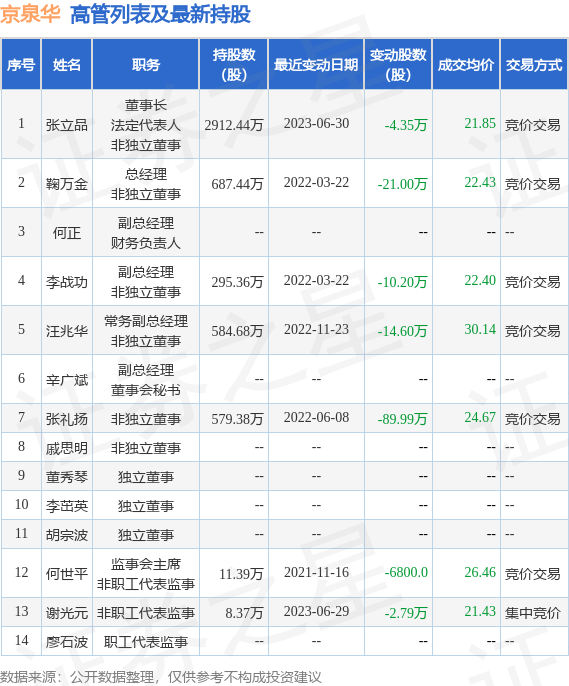
Task: Click the holding value 2912.44万
Action: pyautogui.click(x=234, y=125)
